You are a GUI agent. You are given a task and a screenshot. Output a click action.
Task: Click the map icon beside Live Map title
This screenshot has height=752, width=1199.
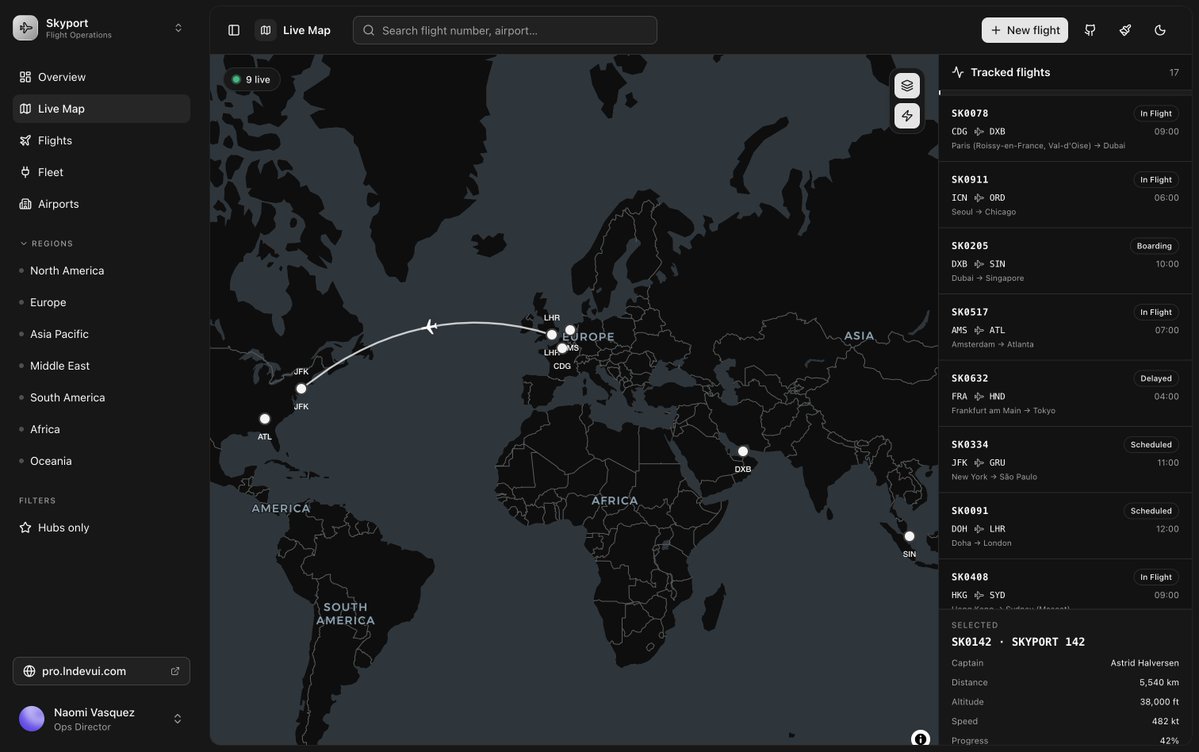click(x=265, y=30)
